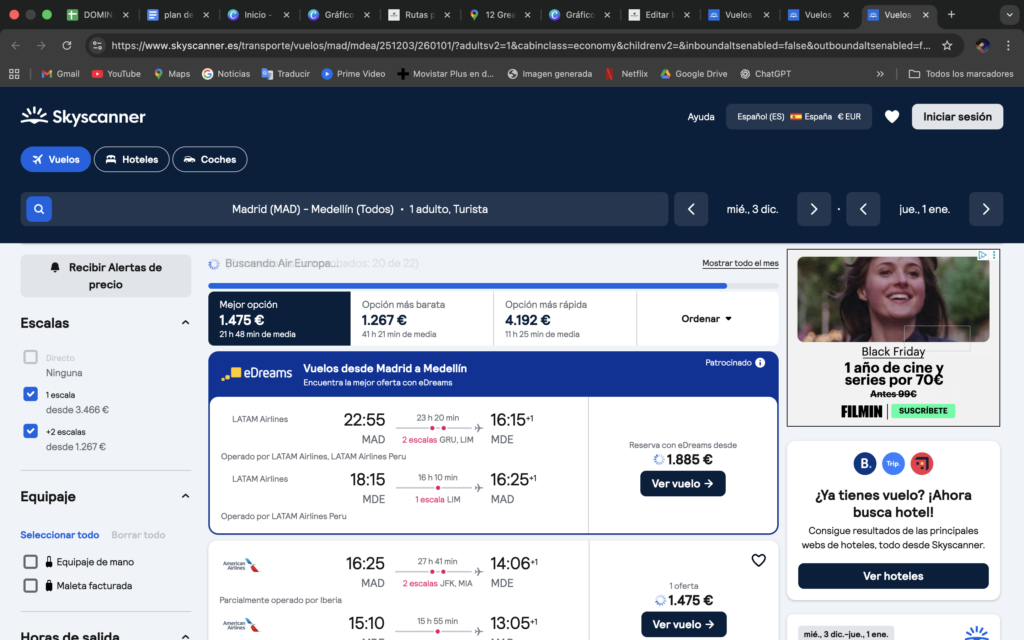Viewport: 1024px width, 640px height.
Task: Bookmark this page with star icon
Action: pos(946,45)
